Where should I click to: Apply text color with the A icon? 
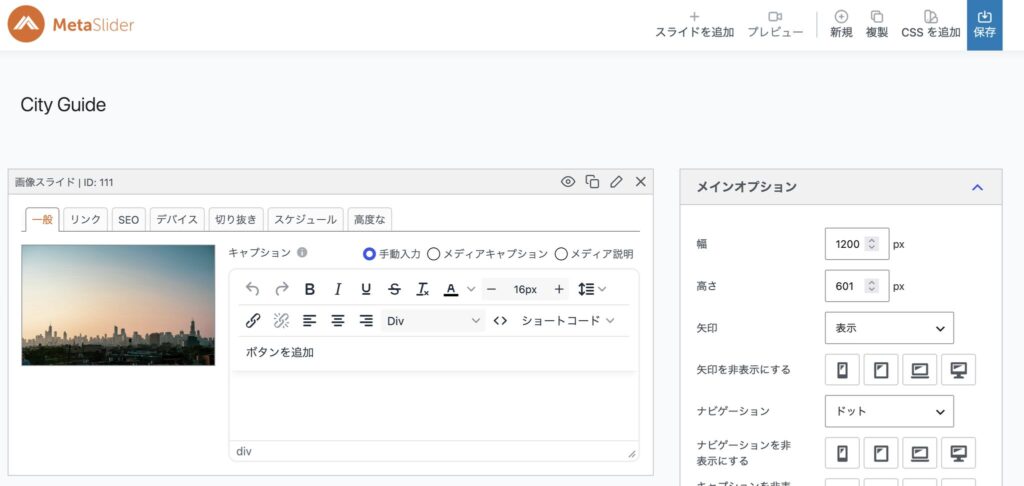451,289
